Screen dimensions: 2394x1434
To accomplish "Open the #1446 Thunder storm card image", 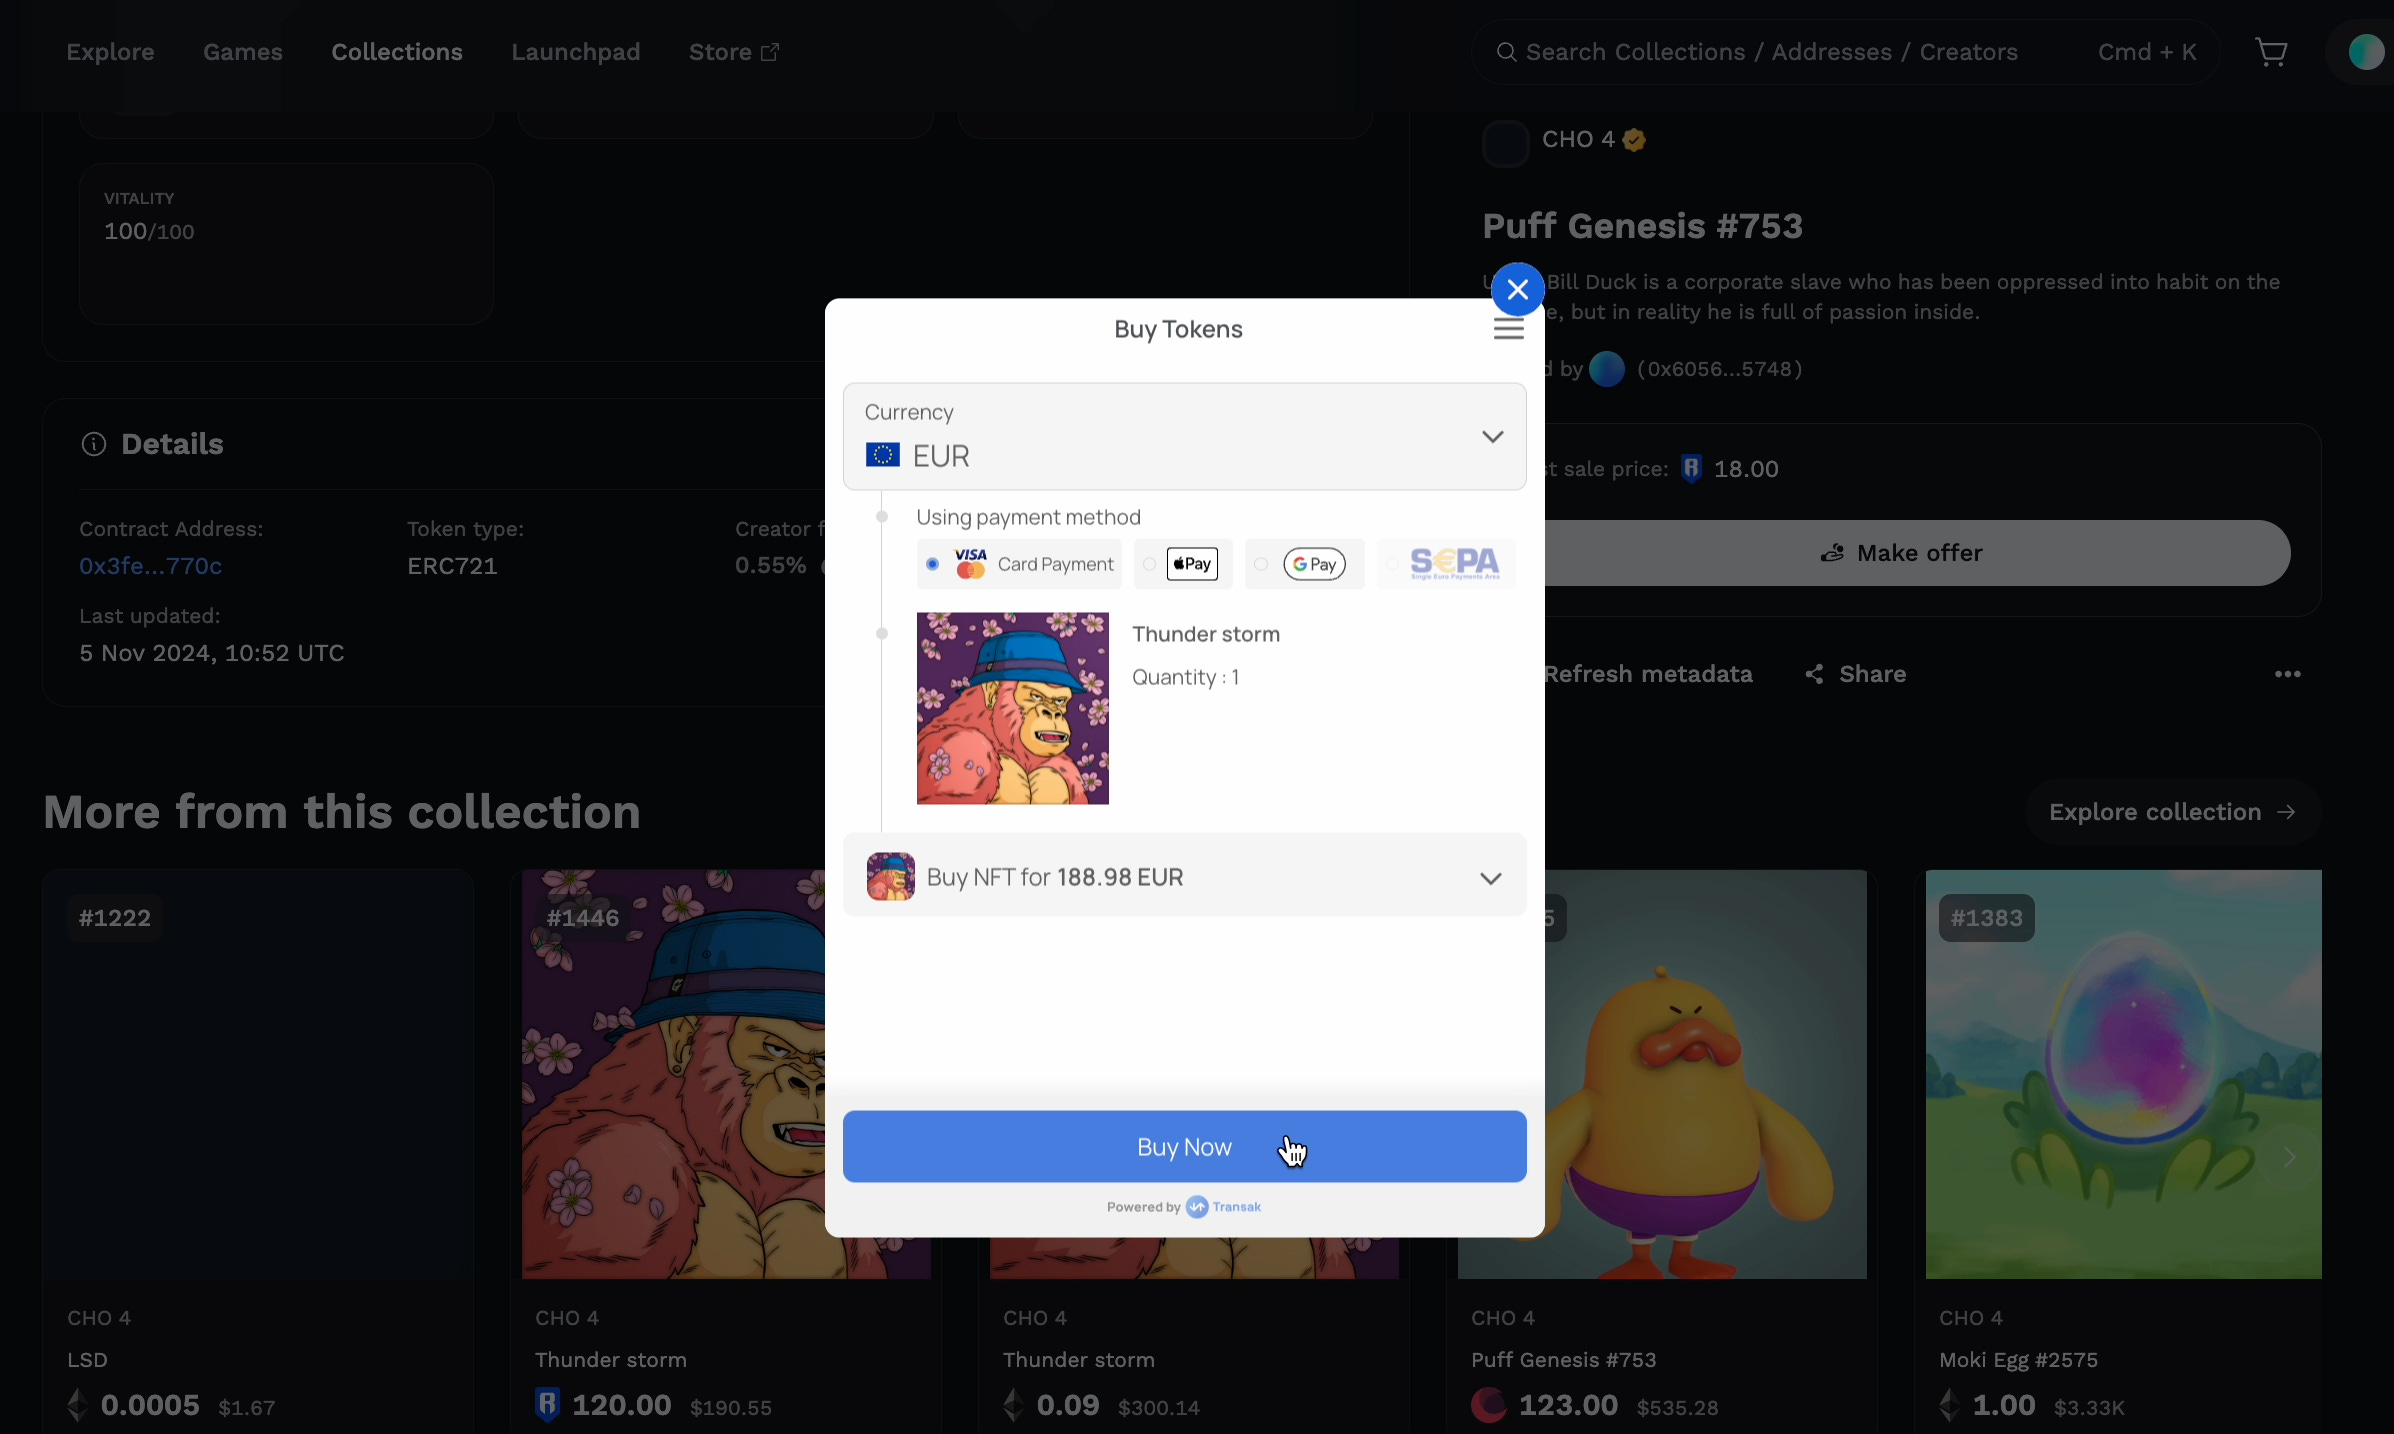I will coord(672,1074).
